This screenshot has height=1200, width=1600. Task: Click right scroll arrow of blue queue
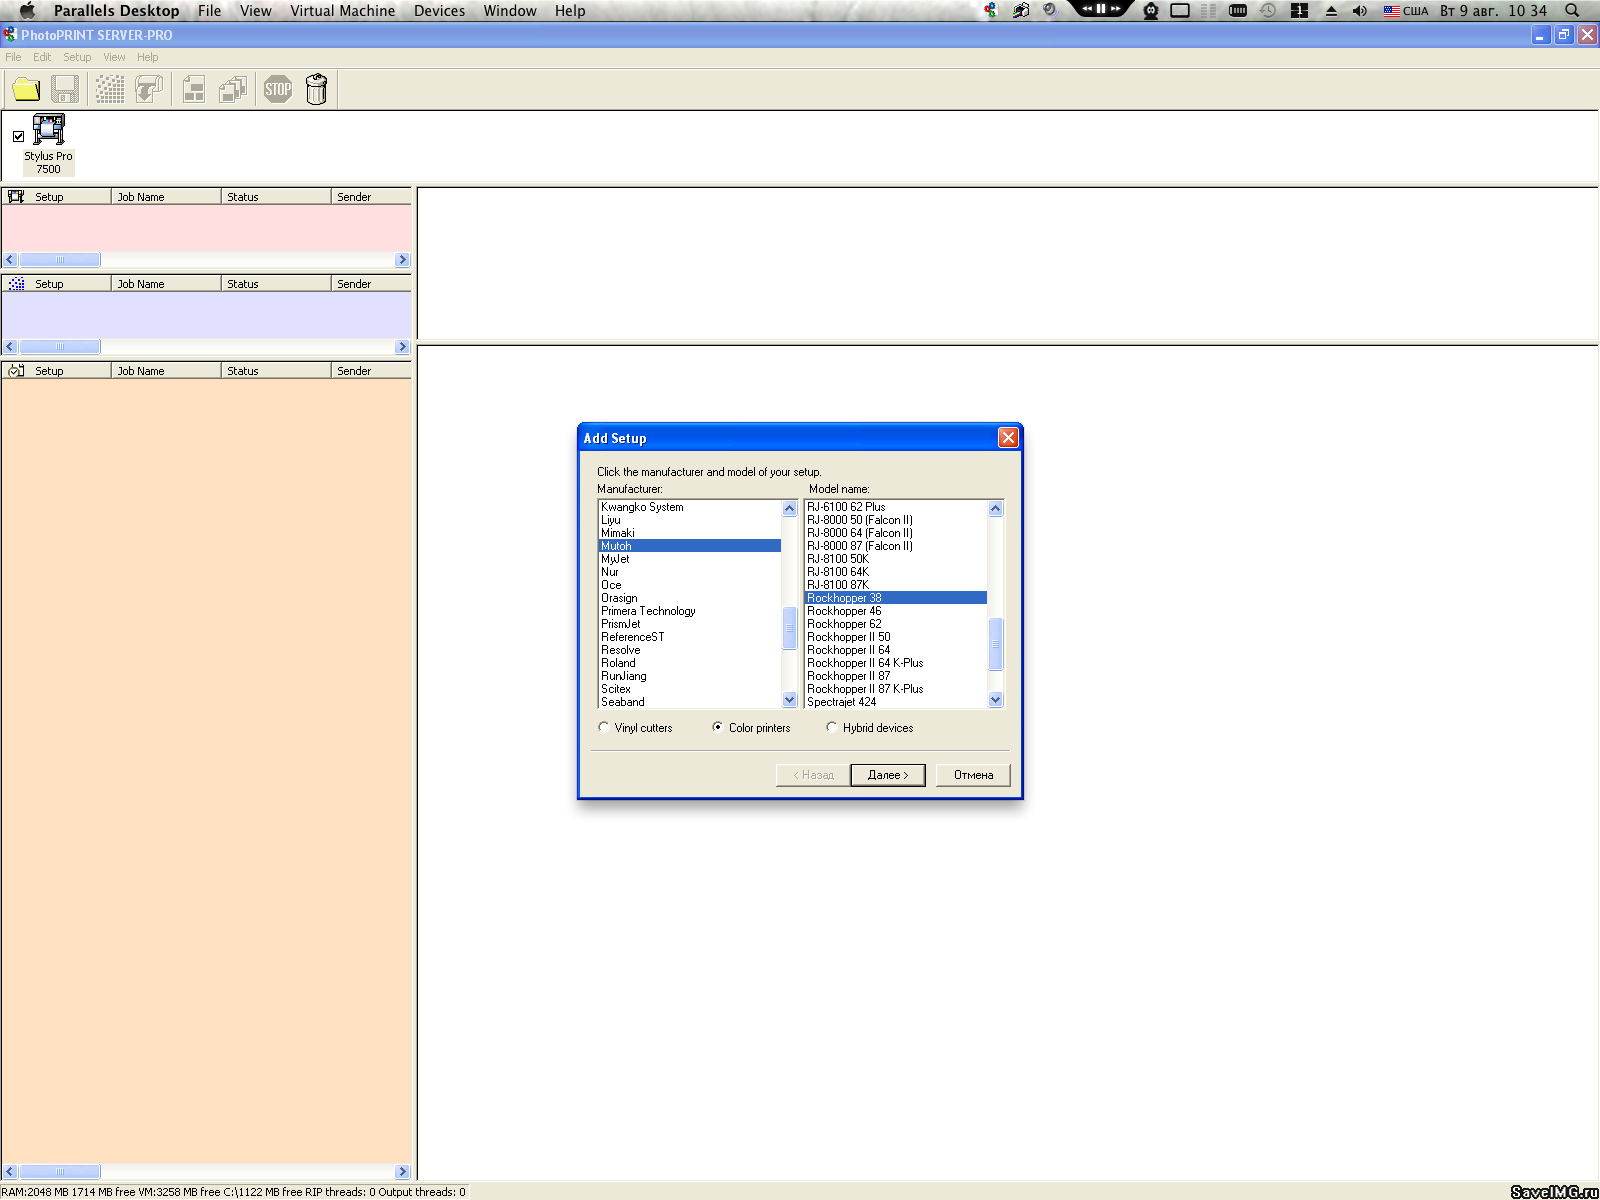[x=403, y=347]
